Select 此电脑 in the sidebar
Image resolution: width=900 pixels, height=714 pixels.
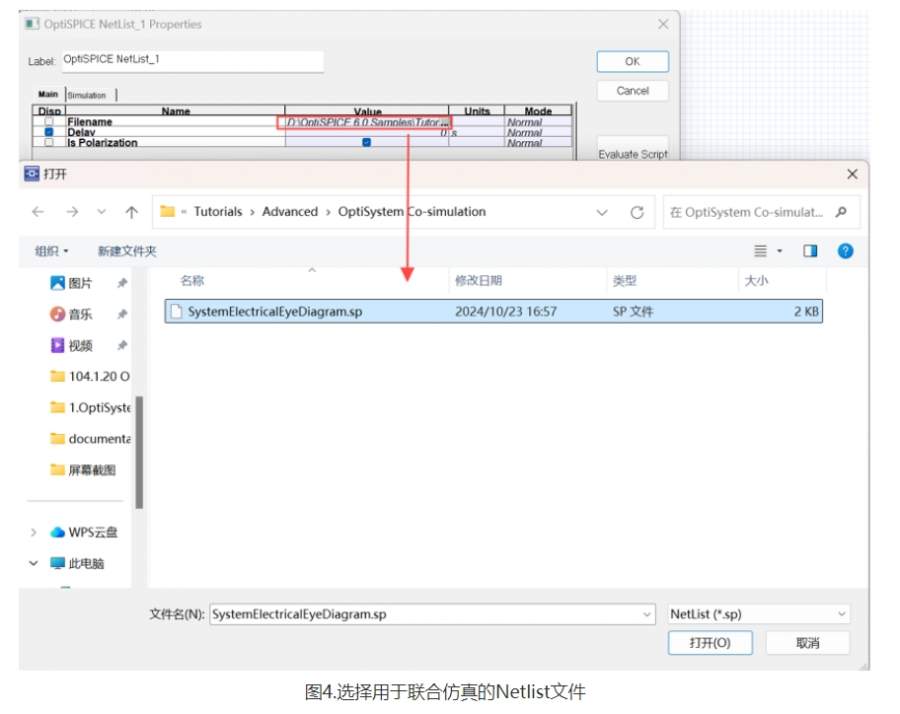pyautogui.click(x=77, y=564)
